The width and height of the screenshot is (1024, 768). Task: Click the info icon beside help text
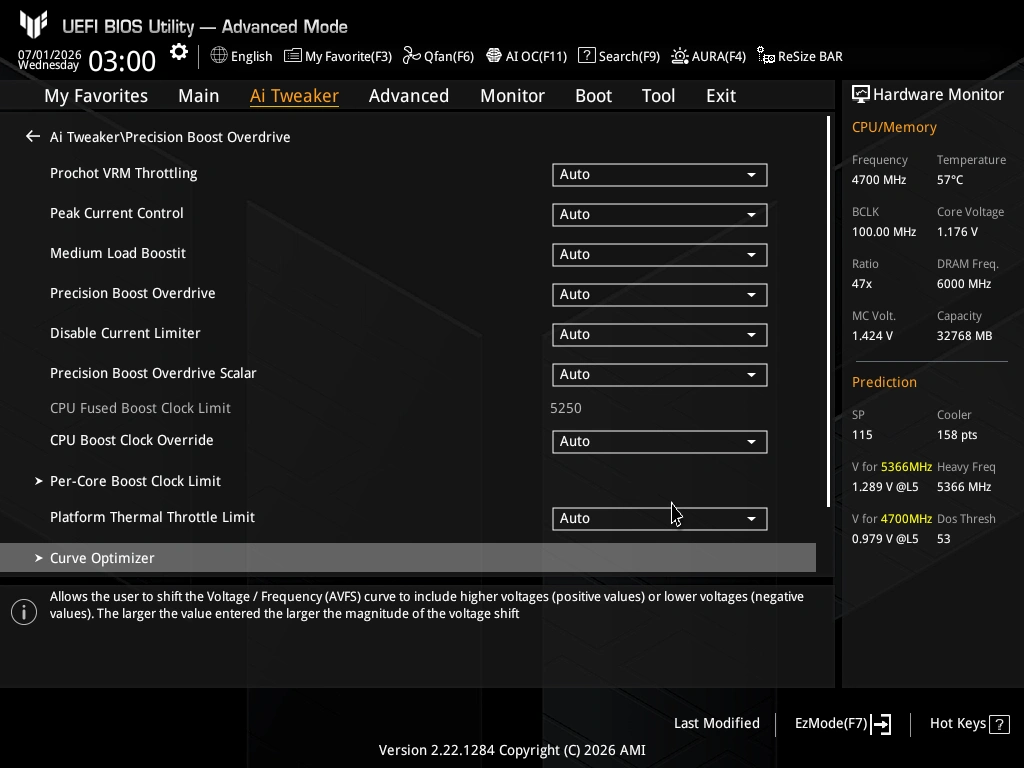click(x=24, y=612)
